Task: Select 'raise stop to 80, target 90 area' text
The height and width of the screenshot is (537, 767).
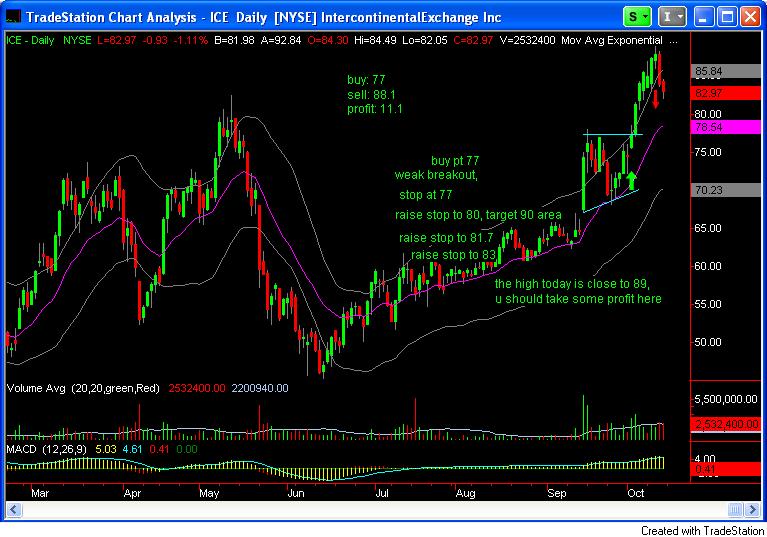Action: point(478,215)
